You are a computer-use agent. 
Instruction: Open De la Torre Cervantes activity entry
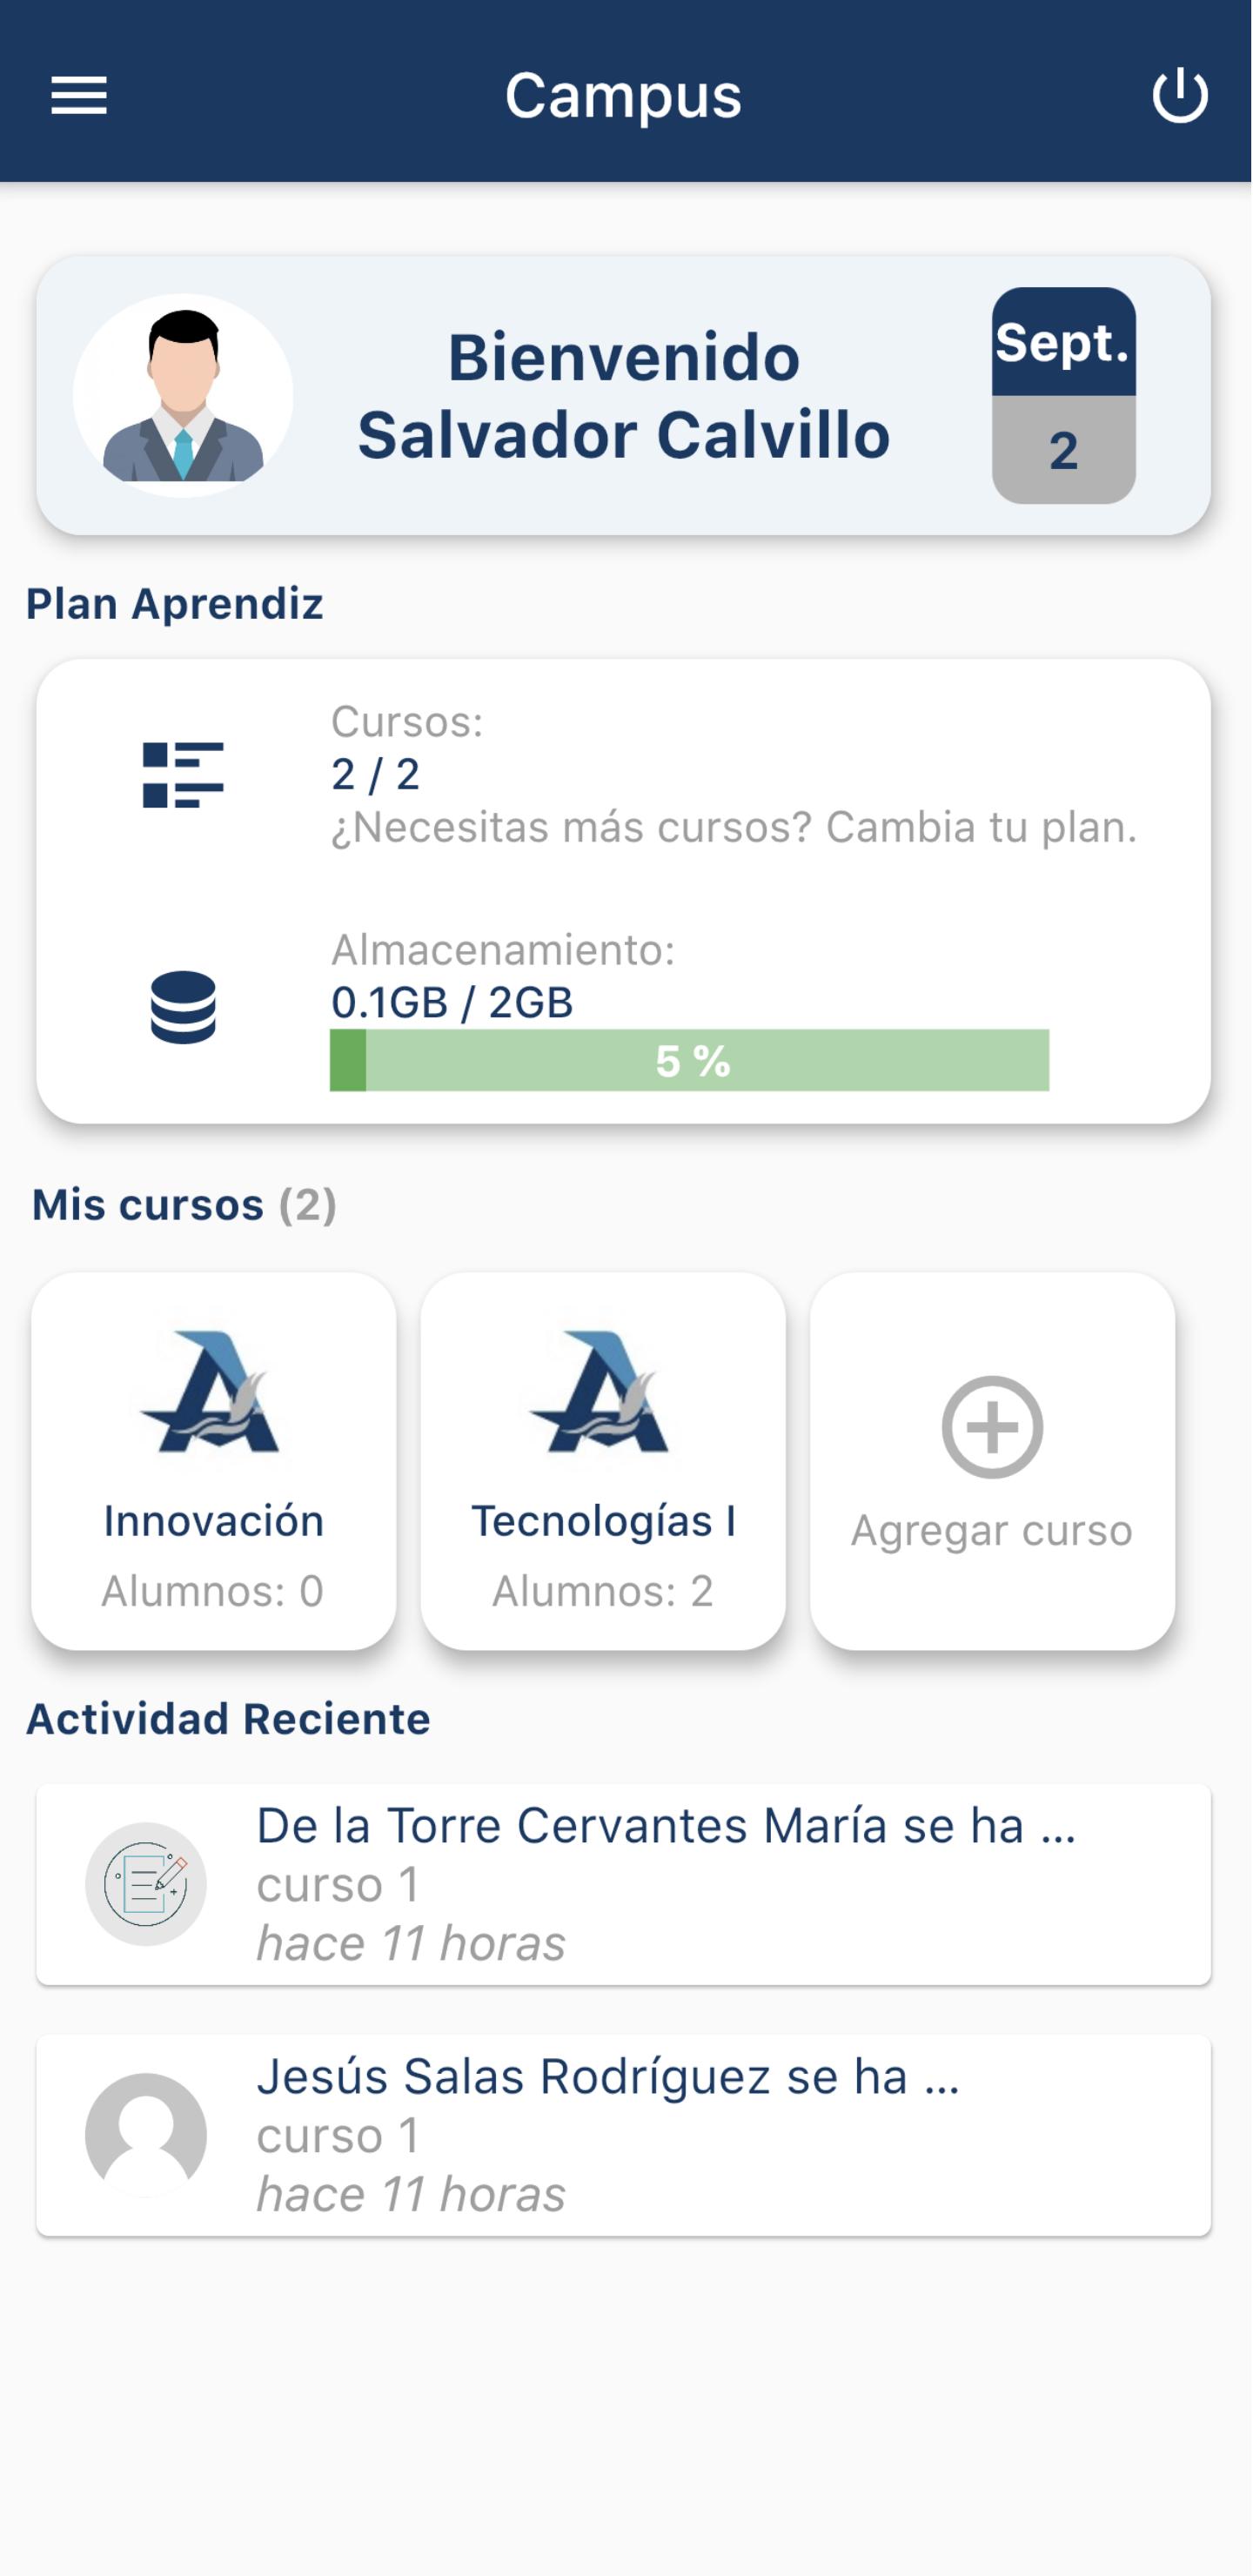coord(624,1885)
